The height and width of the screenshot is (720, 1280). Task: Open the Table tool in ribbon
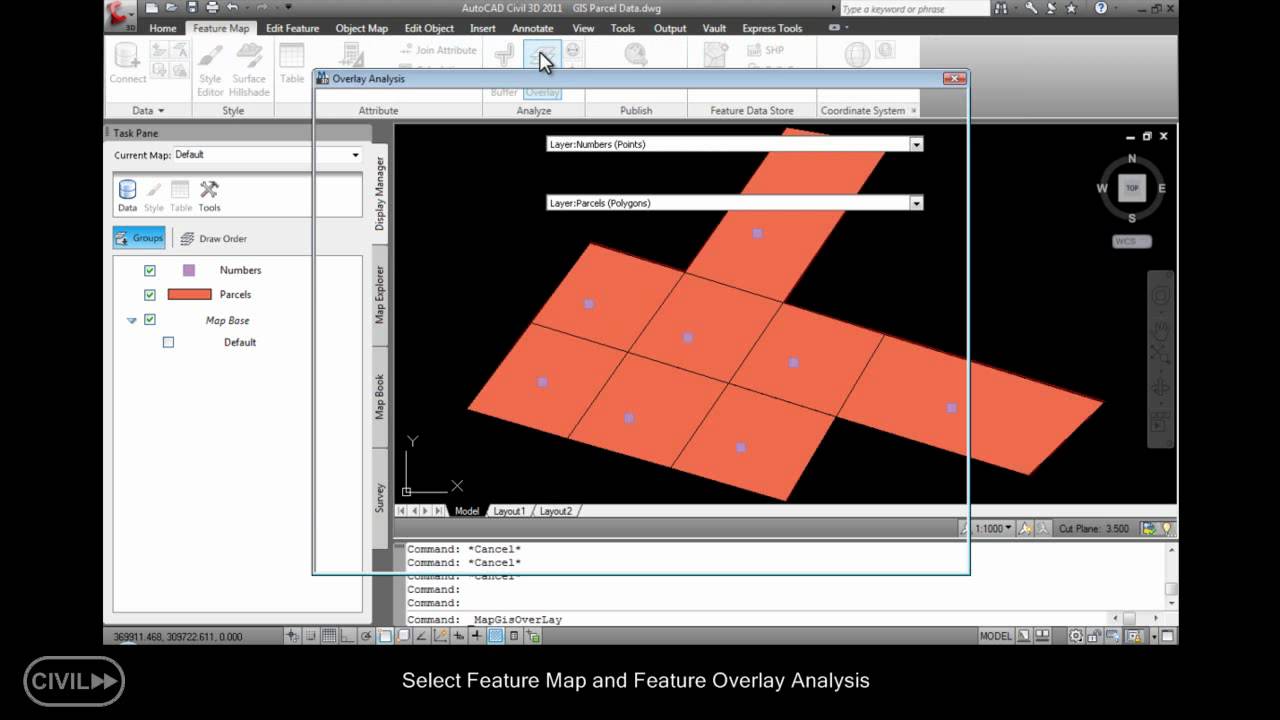(292, 63)
